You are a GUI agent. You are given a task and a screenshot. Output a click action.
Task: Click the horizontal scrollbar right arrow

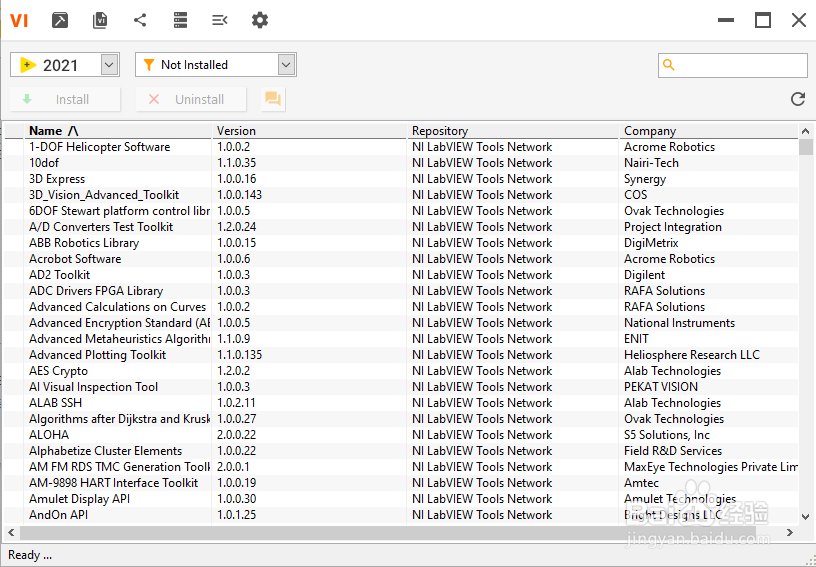[x=790, y=532]
